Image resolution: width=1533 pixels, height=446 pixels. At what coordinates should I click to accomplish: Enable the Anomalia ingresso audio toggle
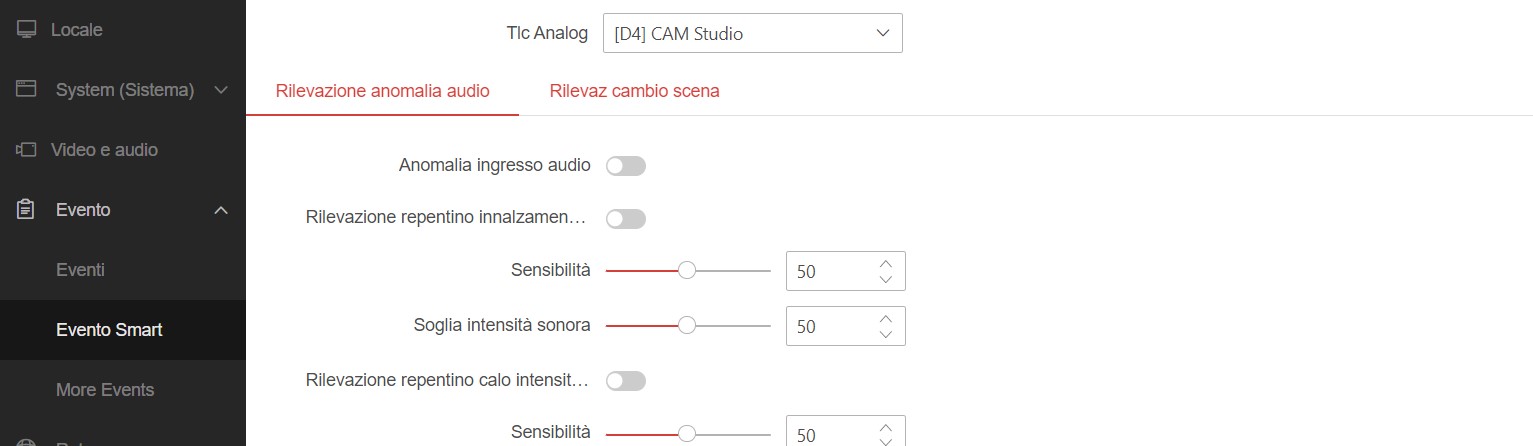click(626, 165)
